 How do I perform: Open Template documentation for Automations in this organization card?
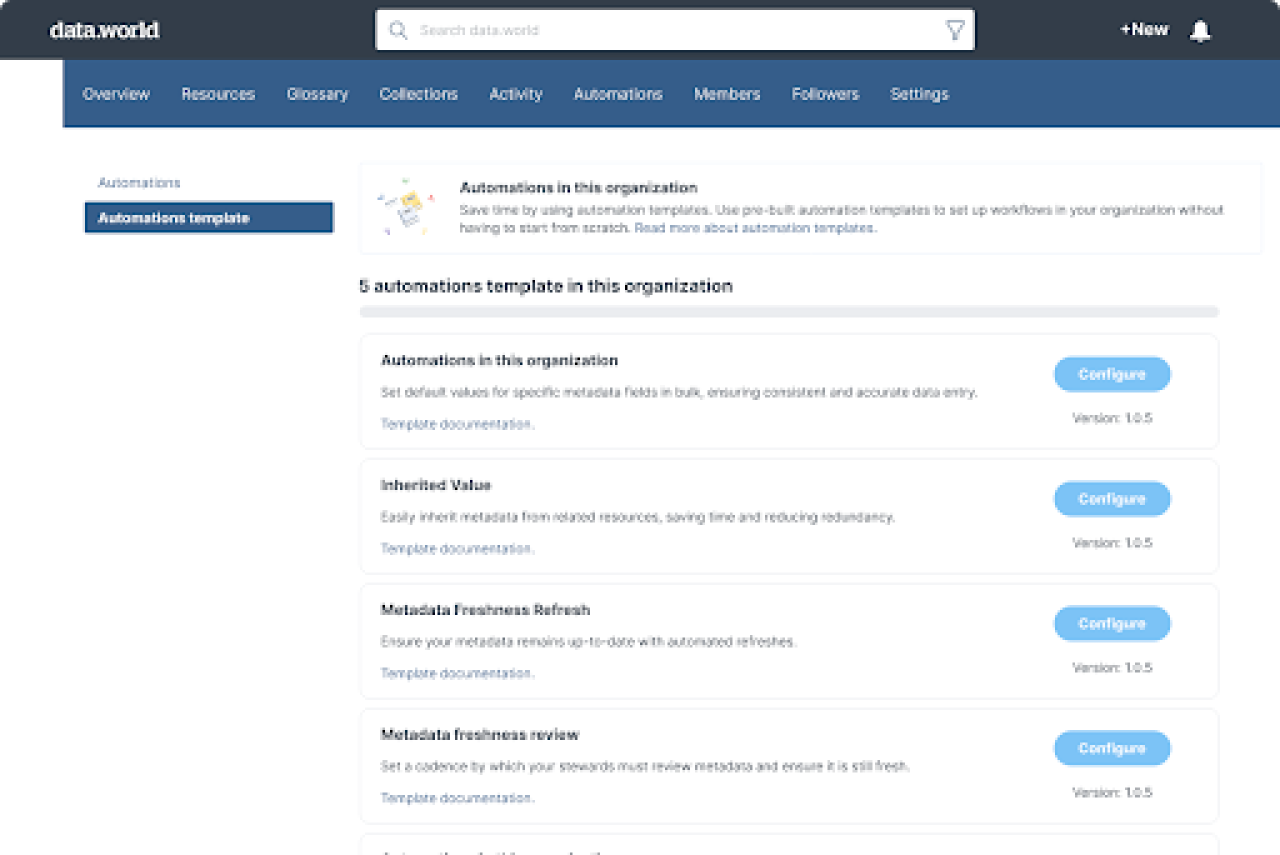coord(457,424)
